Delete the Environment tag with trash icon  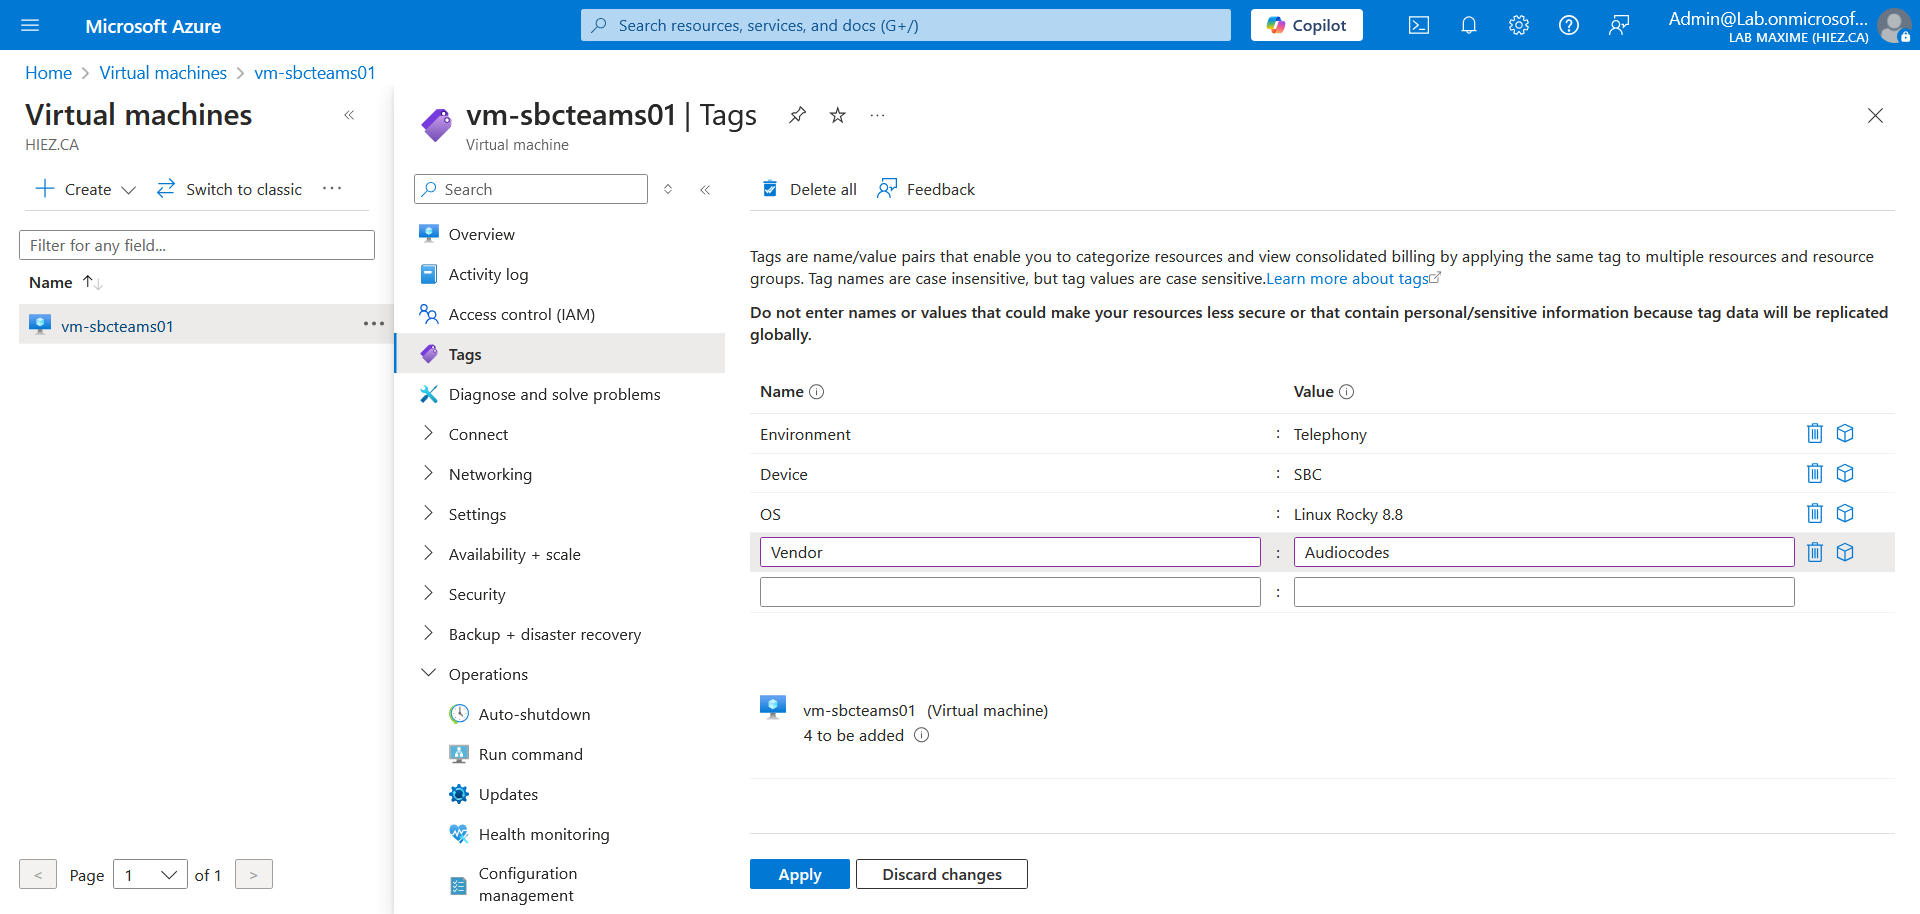click(x=1814, y=433)
